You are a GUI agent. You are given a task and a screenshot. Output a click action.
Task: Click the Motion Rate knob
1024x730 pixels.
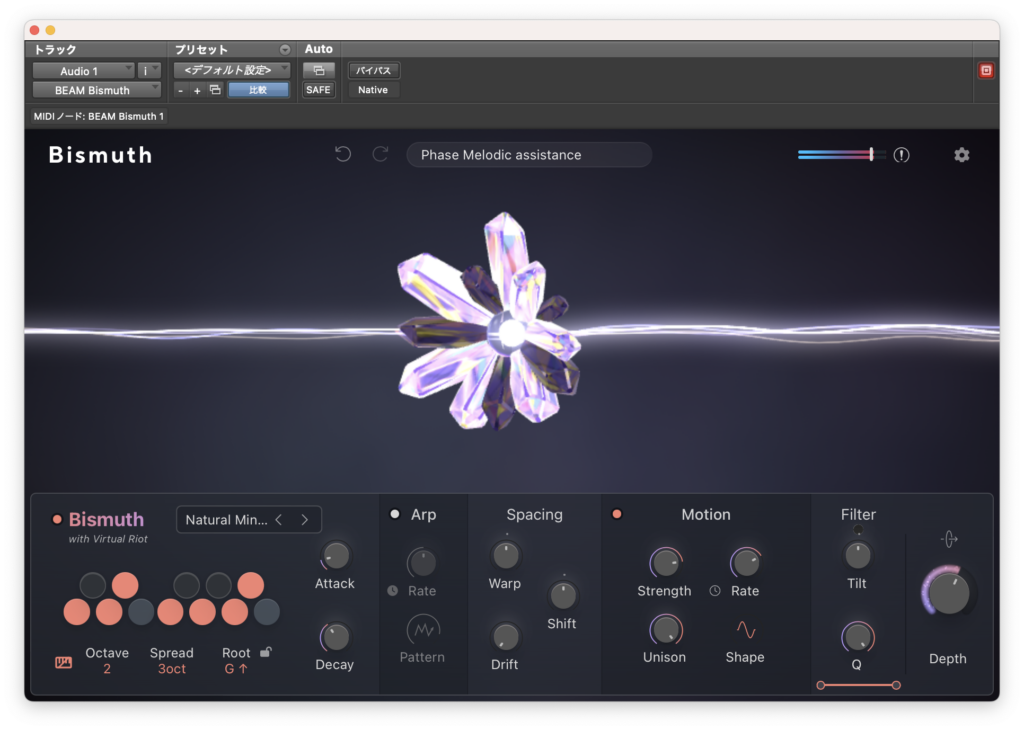746,563
